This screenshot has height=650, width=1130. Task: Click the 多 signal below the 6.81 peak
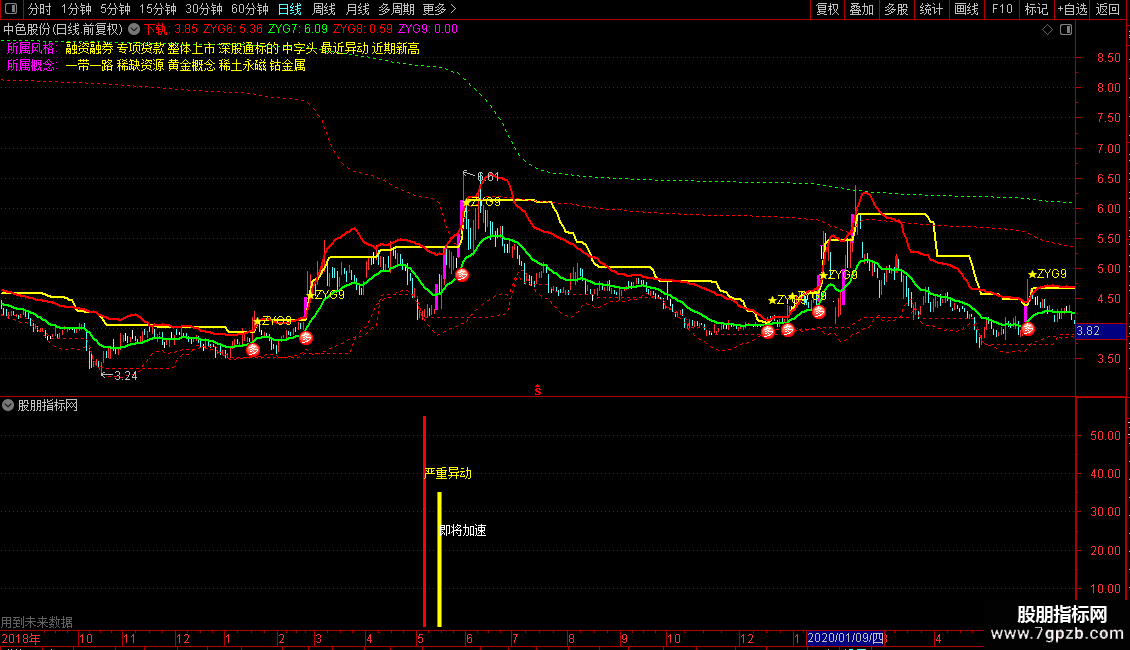tap(462, 275)
